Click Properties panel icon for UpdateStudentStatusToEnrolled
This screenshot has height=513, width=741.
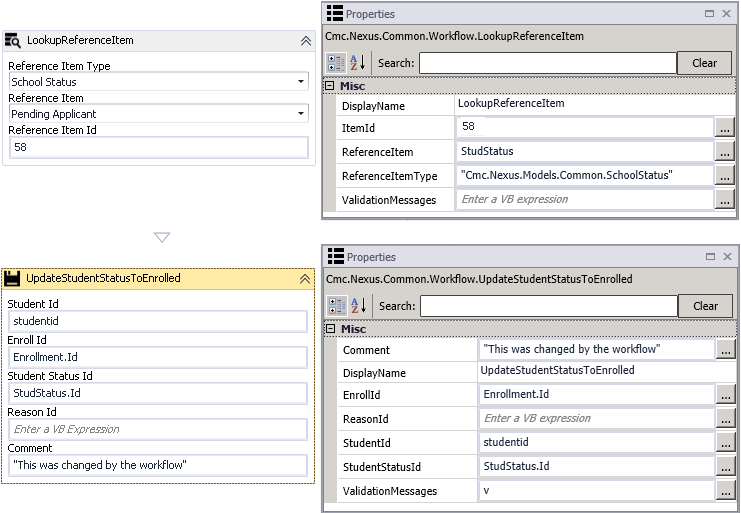[336, 256]
